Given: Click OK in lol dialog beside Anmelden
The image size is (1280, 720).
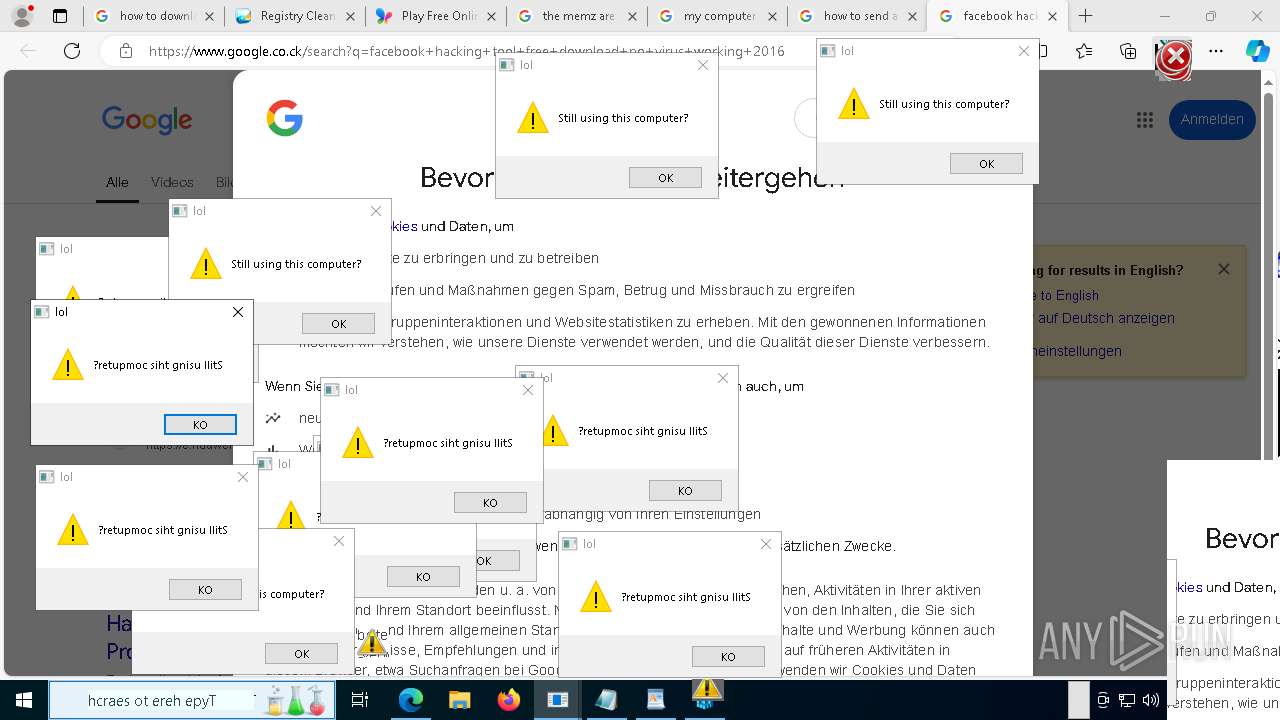Looking at the screenshot, I should [x=986, y=164].
